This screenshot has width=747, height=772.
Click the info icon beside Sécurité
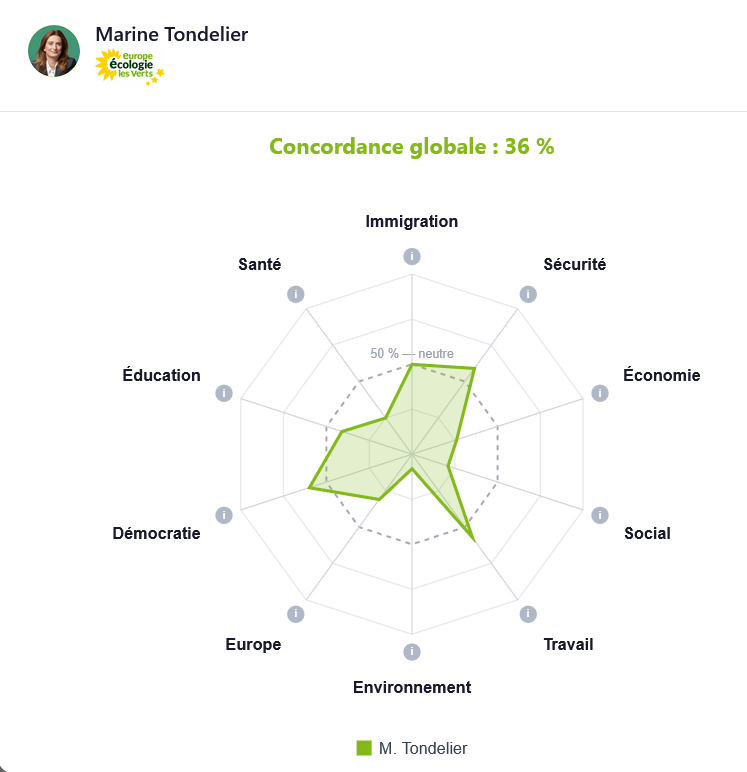point(528,294)
